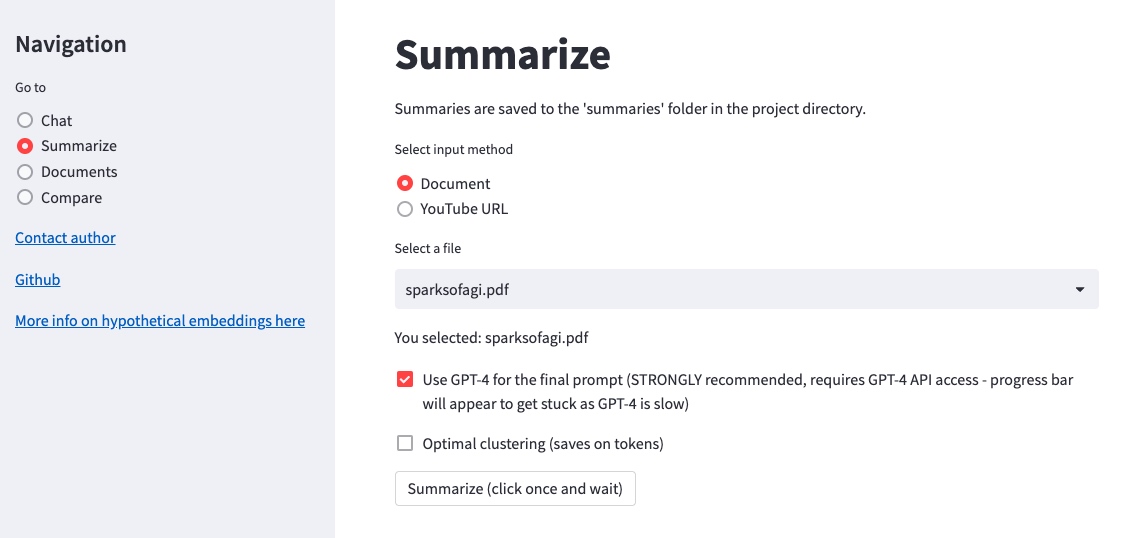Image resolution: width=1136 pixels, height=538 pixels.
Task: Open hypothetical embeddings info link
Action: [160, 321]
